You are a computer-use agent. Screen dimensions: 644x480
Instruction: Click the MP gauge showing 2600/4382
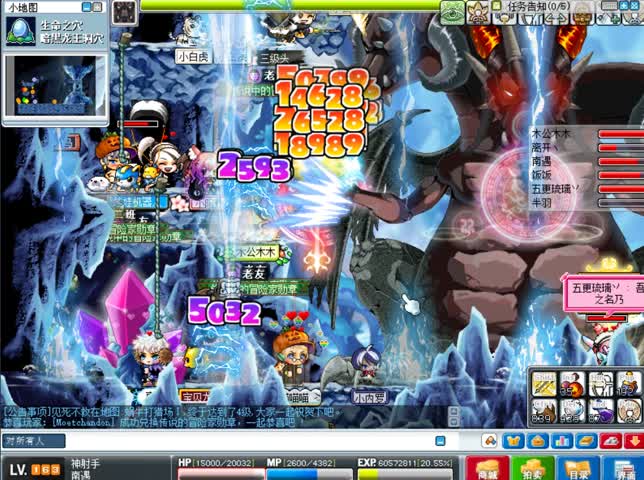[309, 473]
